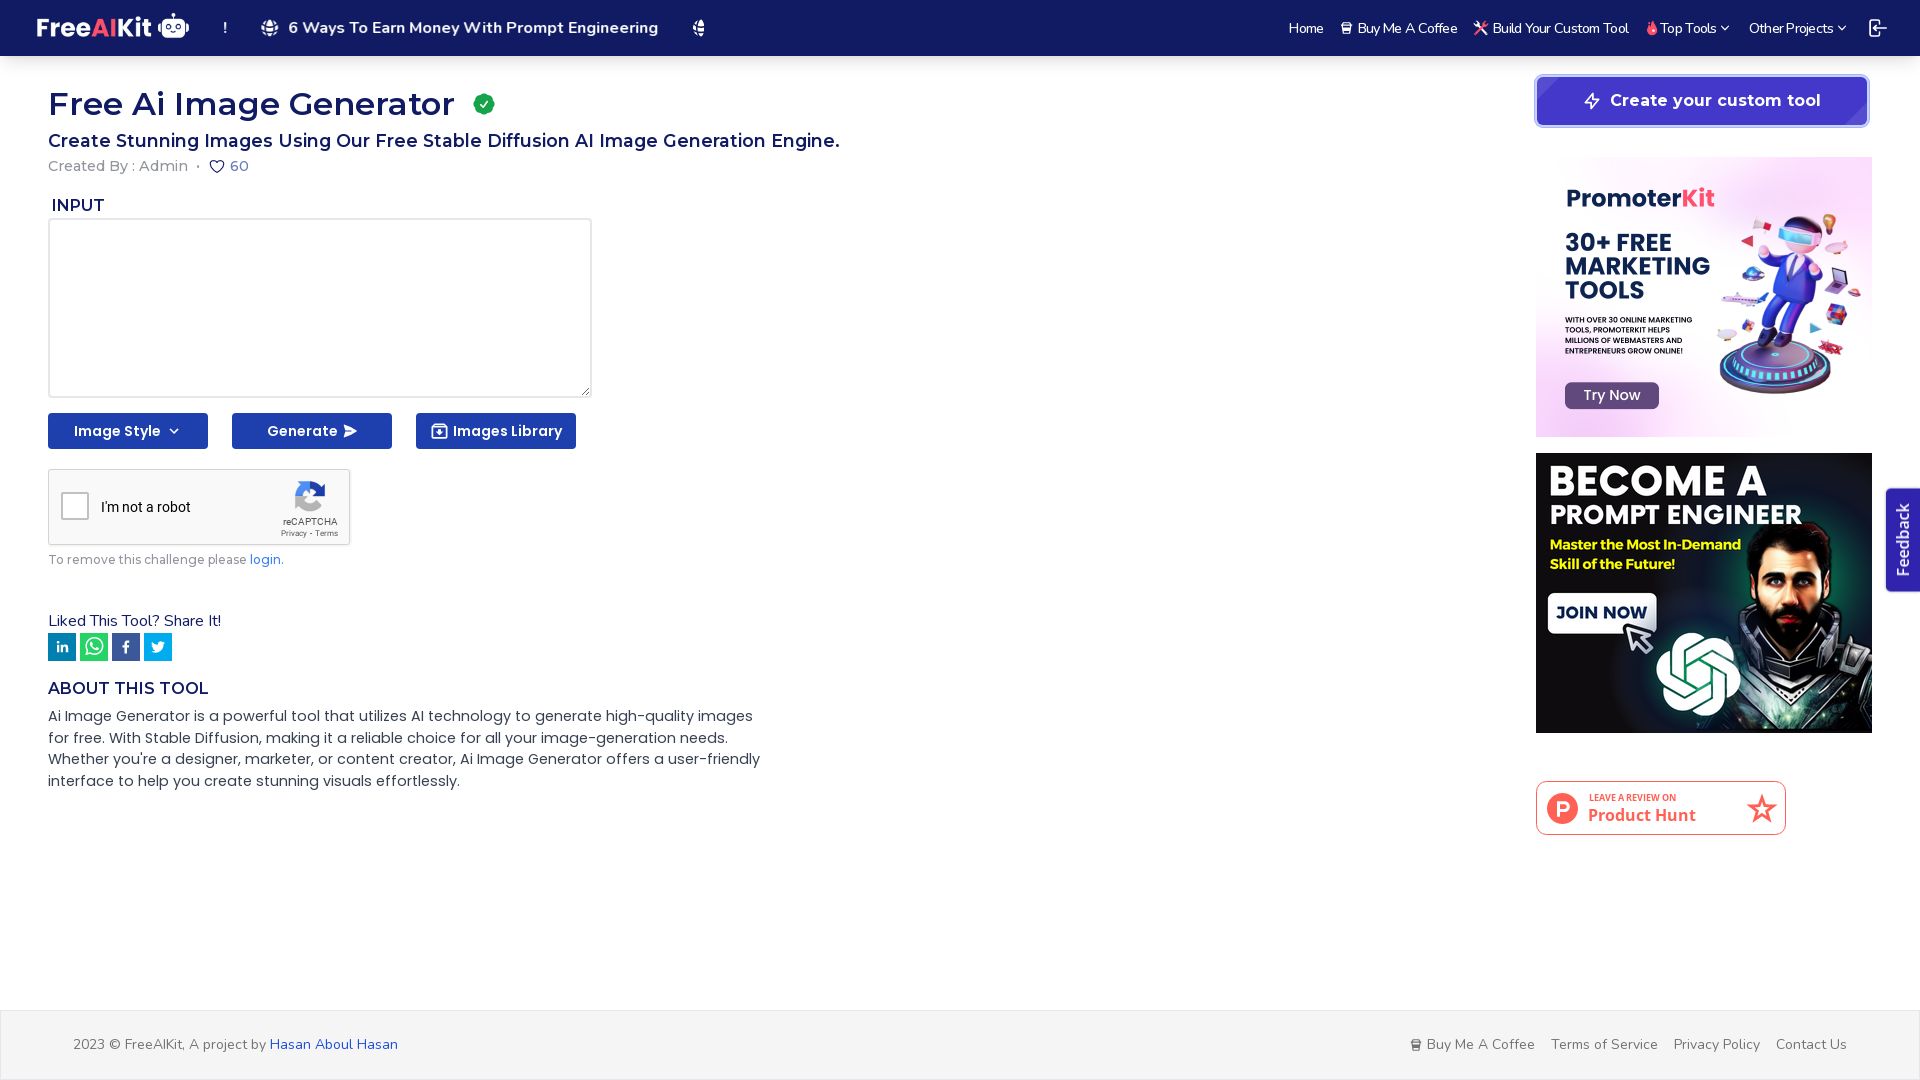Screen dimensions: 1920x1080
Task: Click the FreeAIKit robot mascot logo
Action: point(174,26)
